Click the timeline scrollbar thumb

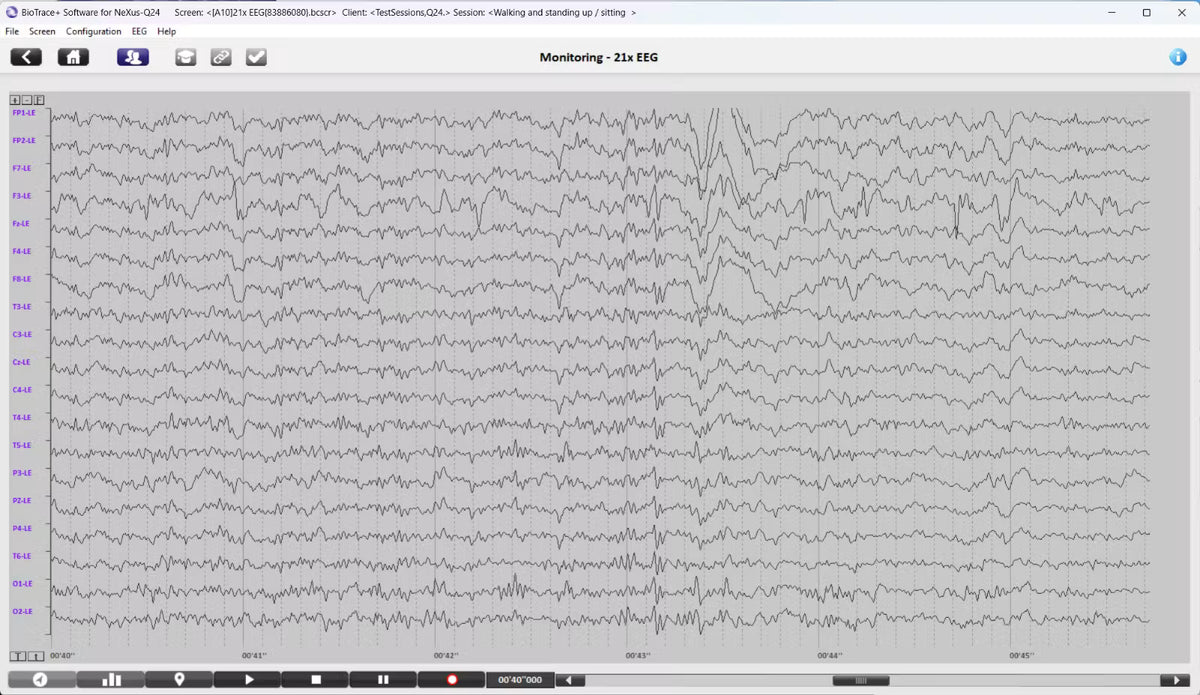click(x=860, y=680)
